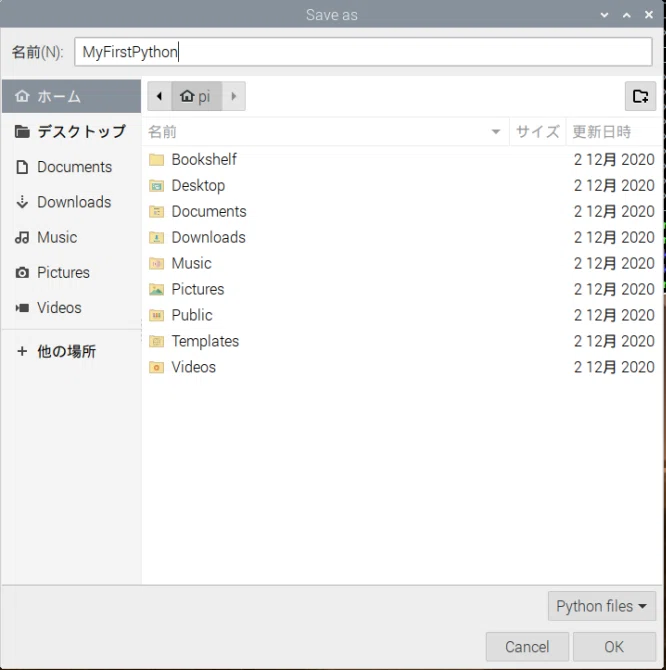
Task: Select the Templates folder name
Action: (x=205, y=341)
